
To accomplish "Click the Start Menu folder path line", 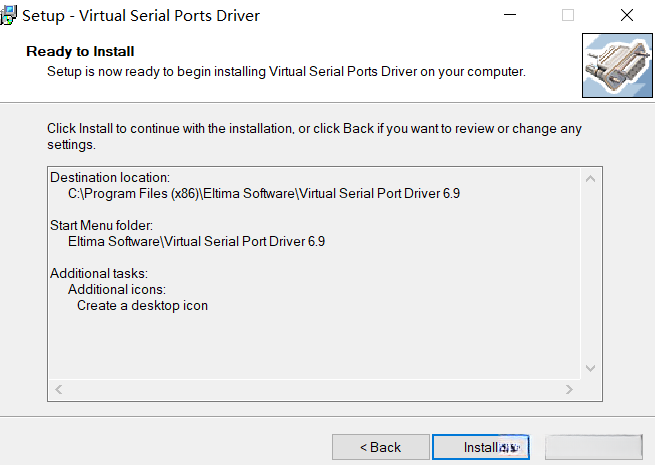I will click(x=196, y=241).
